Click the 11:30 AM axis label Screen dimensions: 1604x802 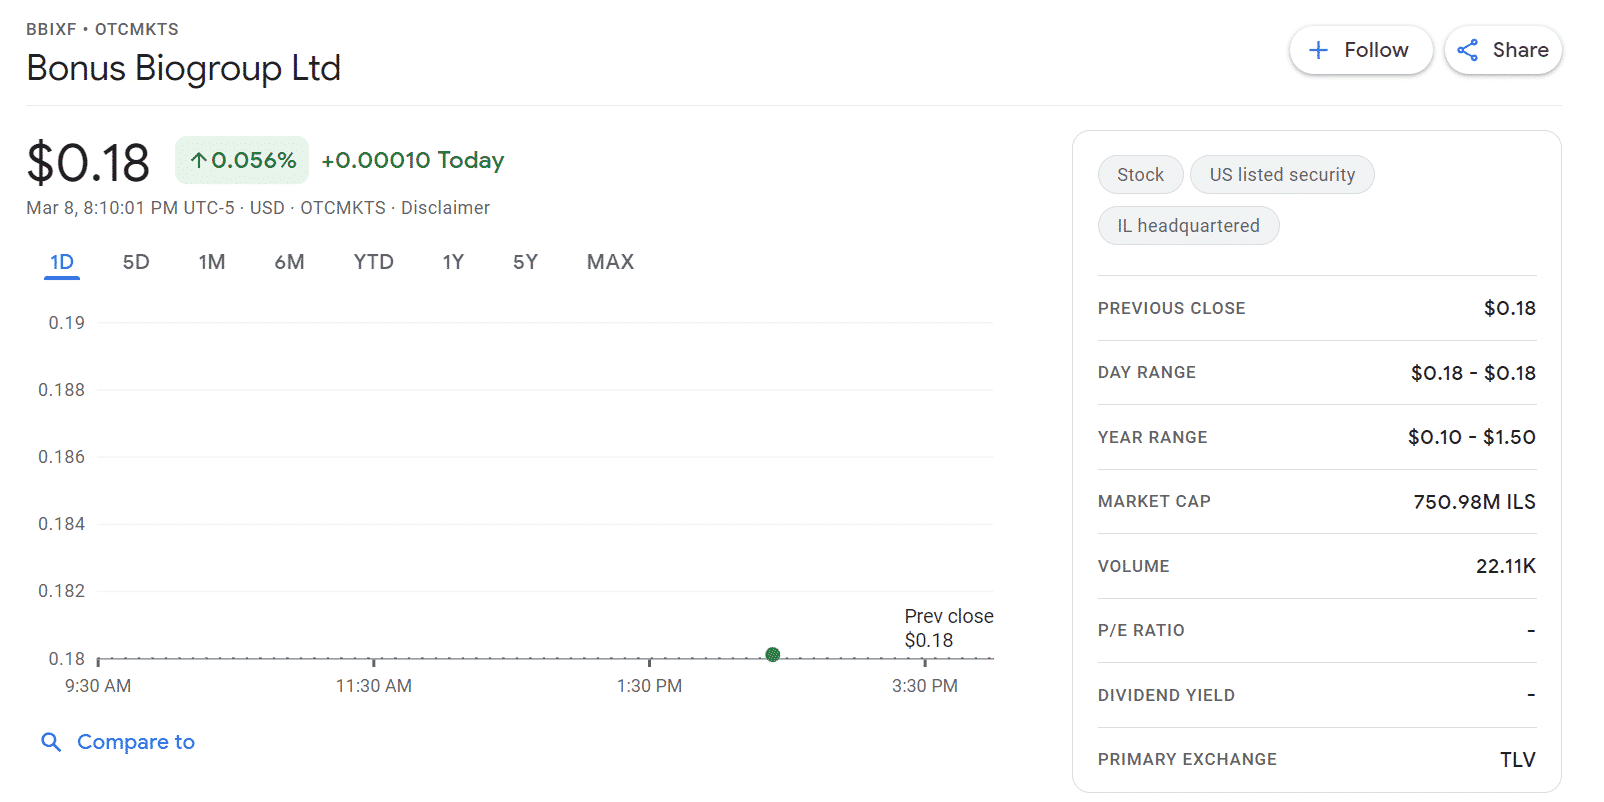374,686
